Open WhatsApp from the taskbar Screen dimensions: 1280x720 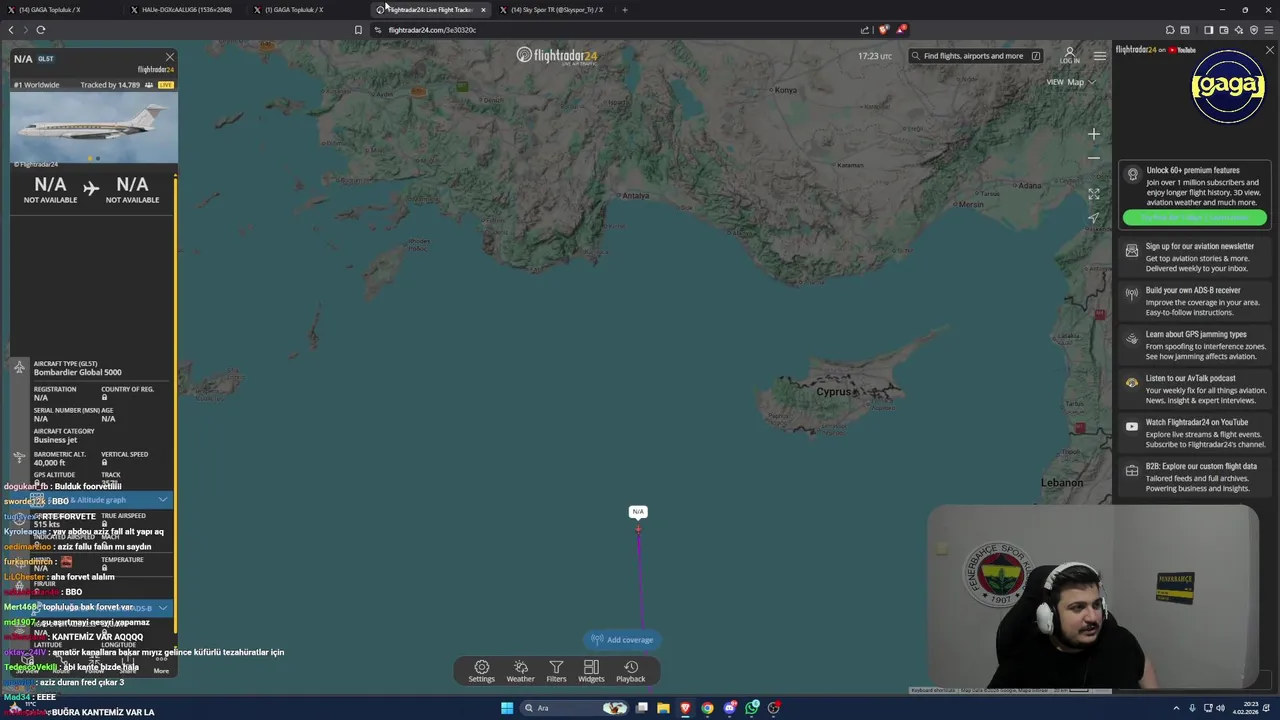pos(752,708)
